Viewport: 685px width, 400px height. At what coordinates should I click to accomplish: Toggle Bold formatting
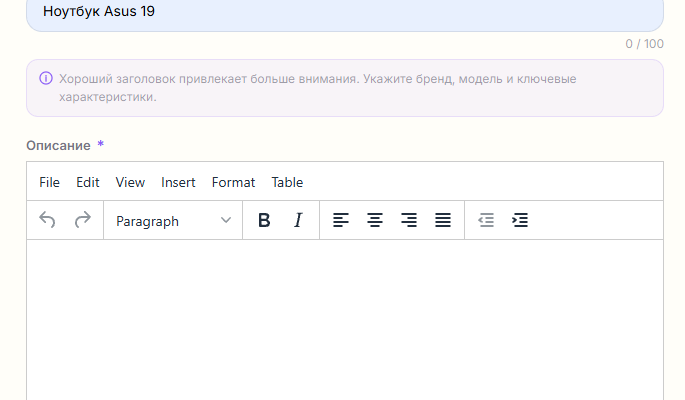point(264,220)
